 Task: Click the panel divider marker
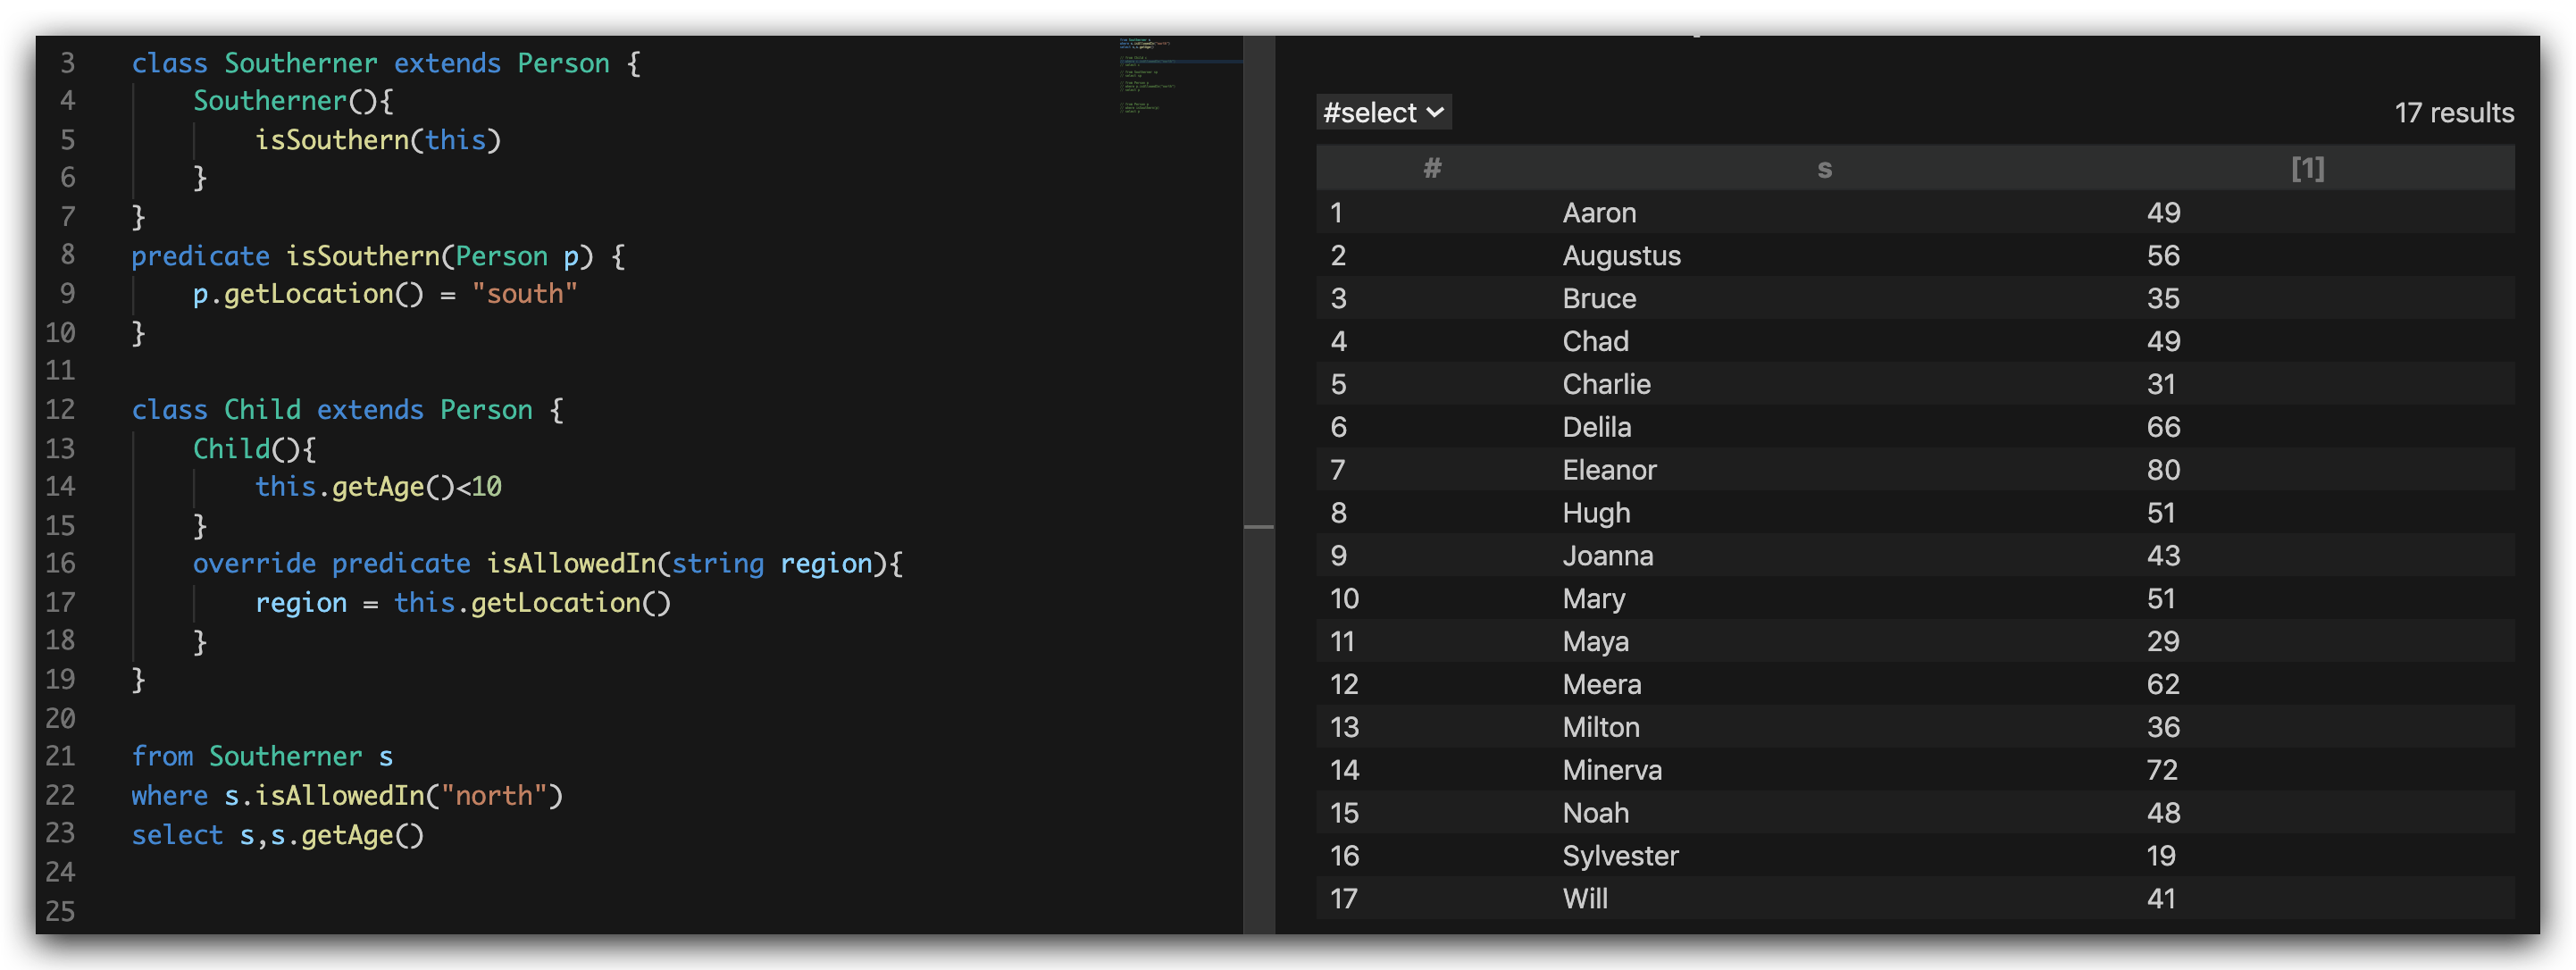tap(1258, 526)
